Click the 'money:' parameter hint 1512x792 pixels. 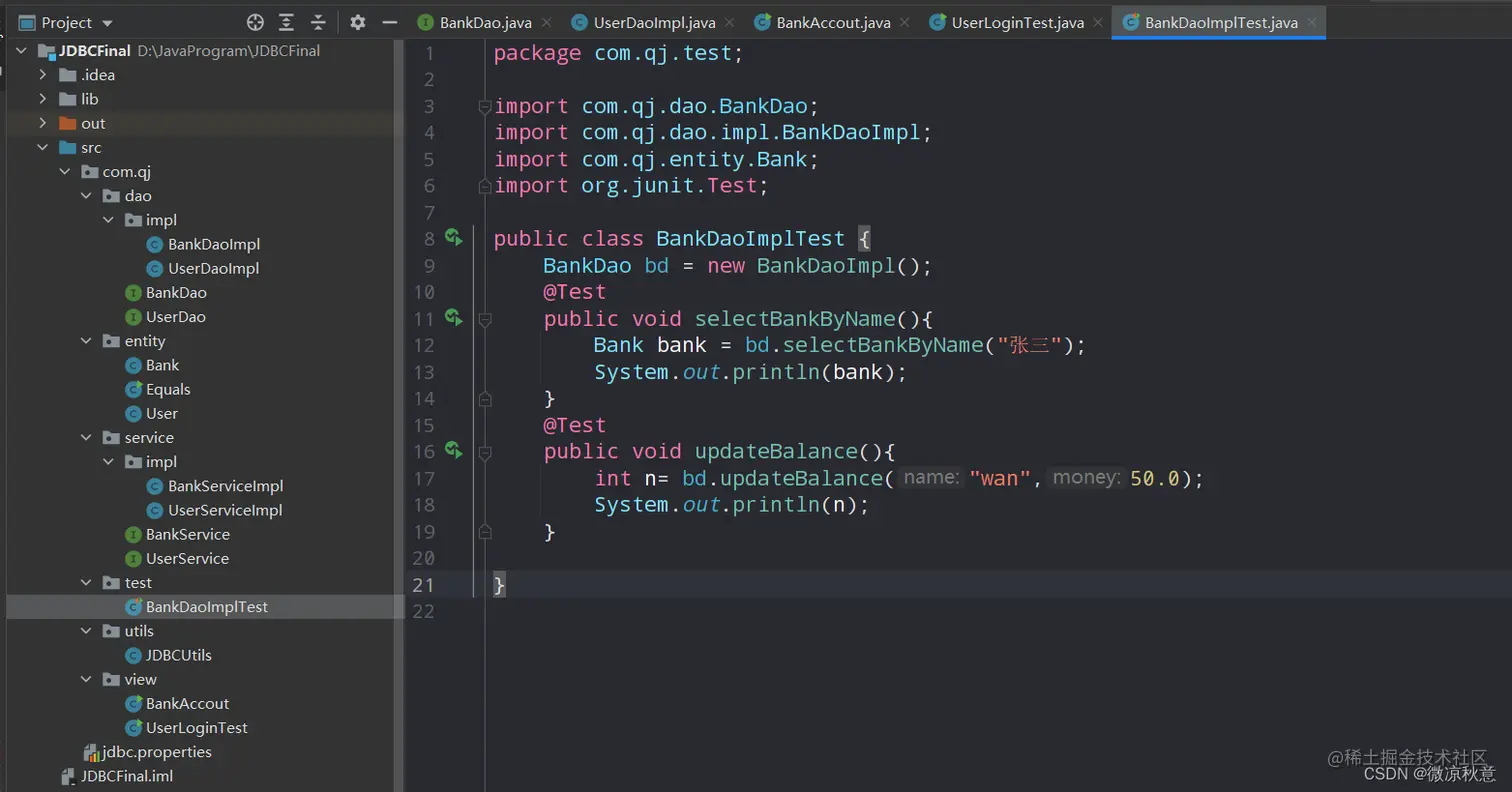pos(1086,478)
